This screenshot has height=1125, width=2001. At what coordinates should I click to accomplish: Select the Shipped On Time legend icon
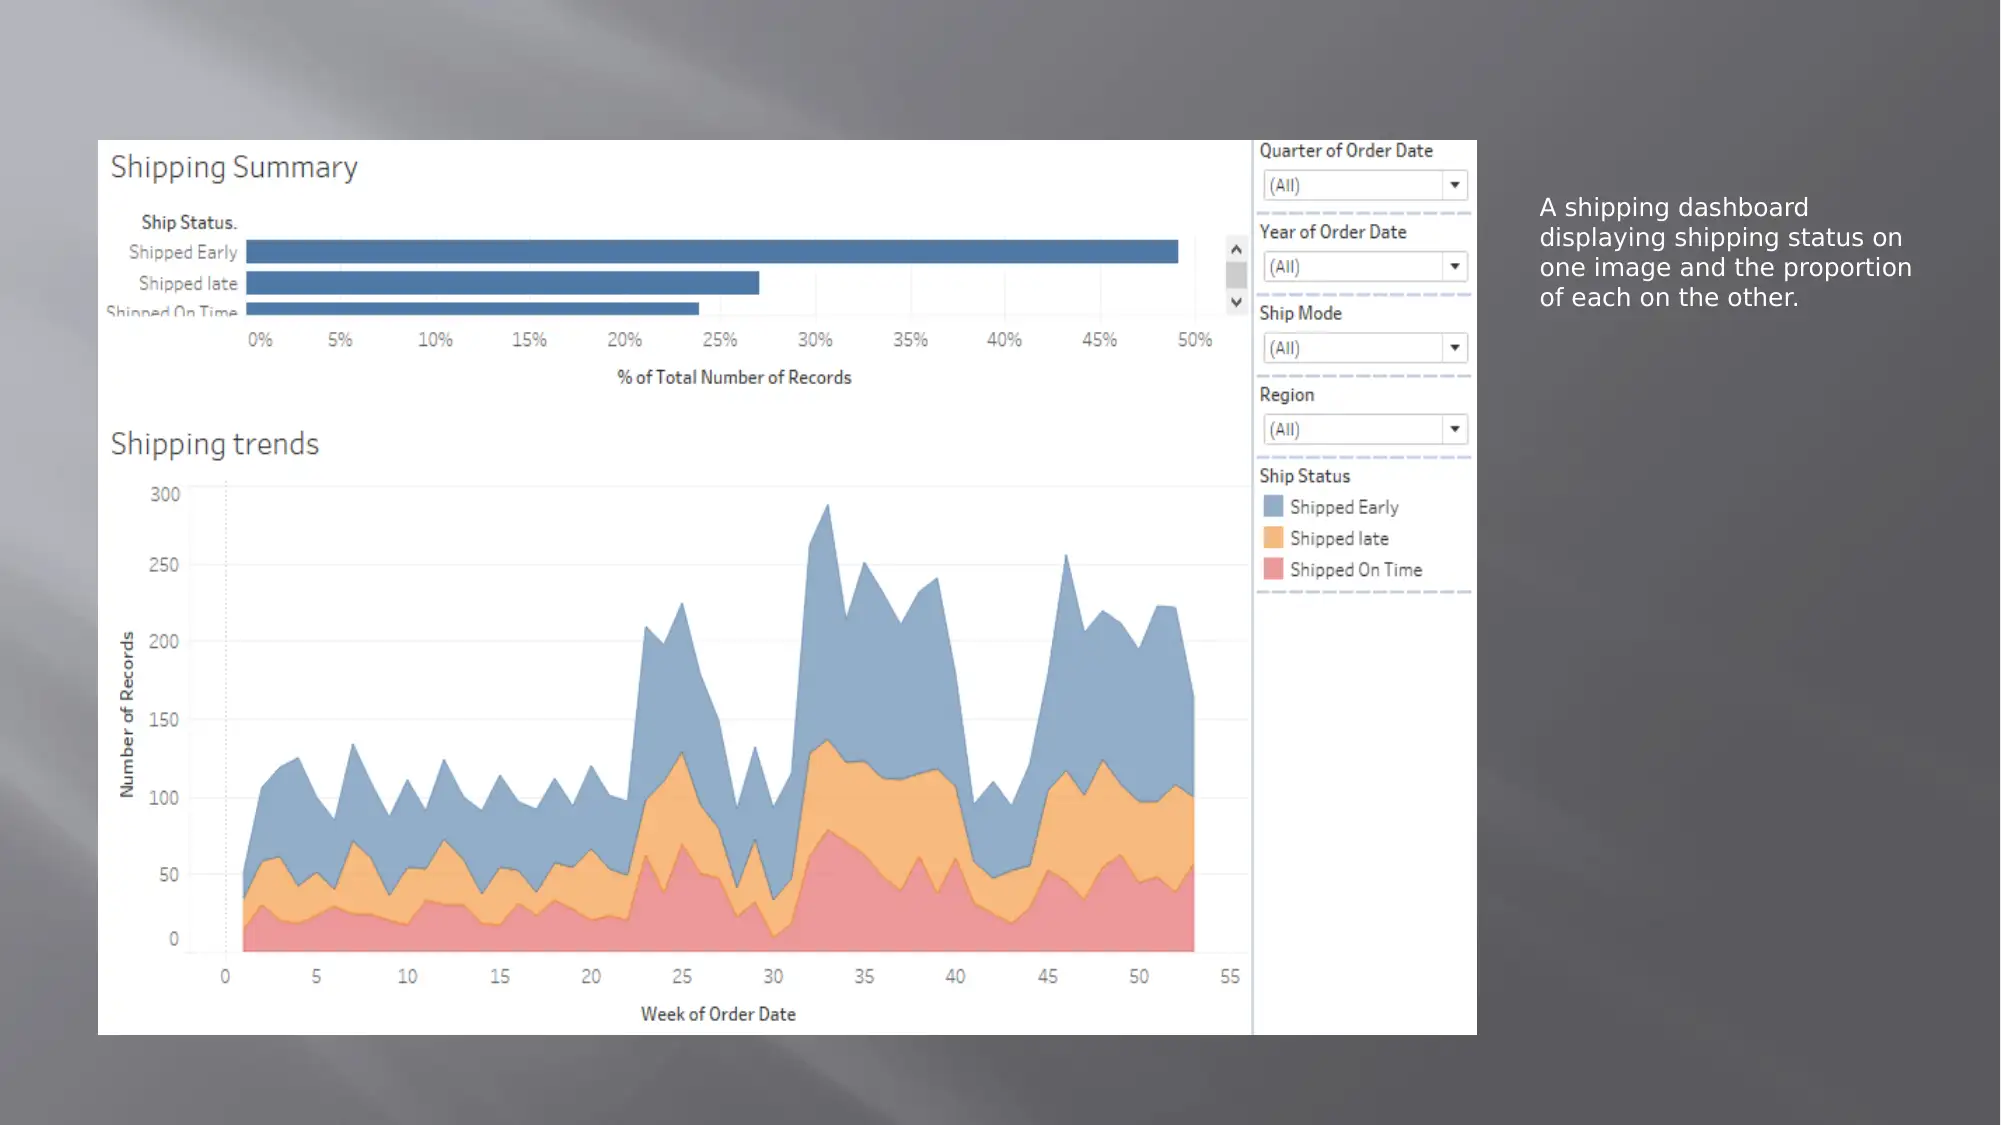pyautogui.click(x=1274, y=569)
